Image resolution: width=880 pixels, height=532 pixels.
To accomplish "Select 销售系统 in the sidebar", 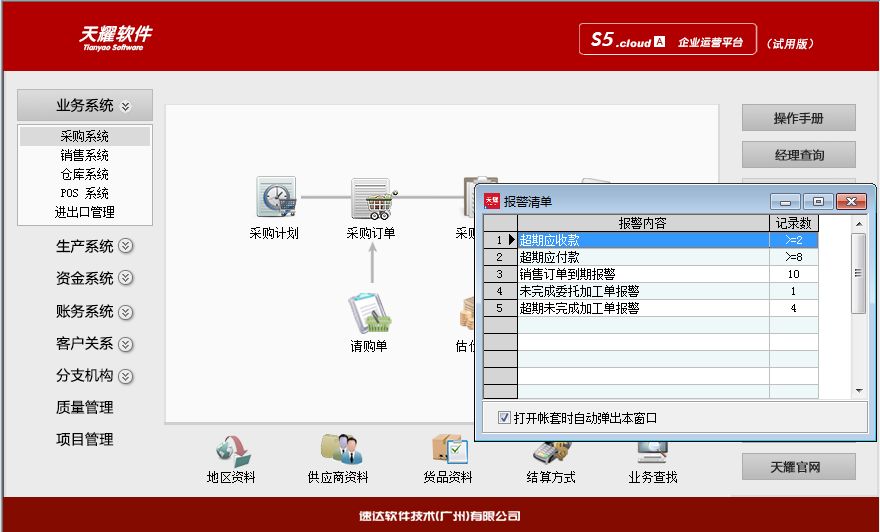I will [x=85, y=155].
